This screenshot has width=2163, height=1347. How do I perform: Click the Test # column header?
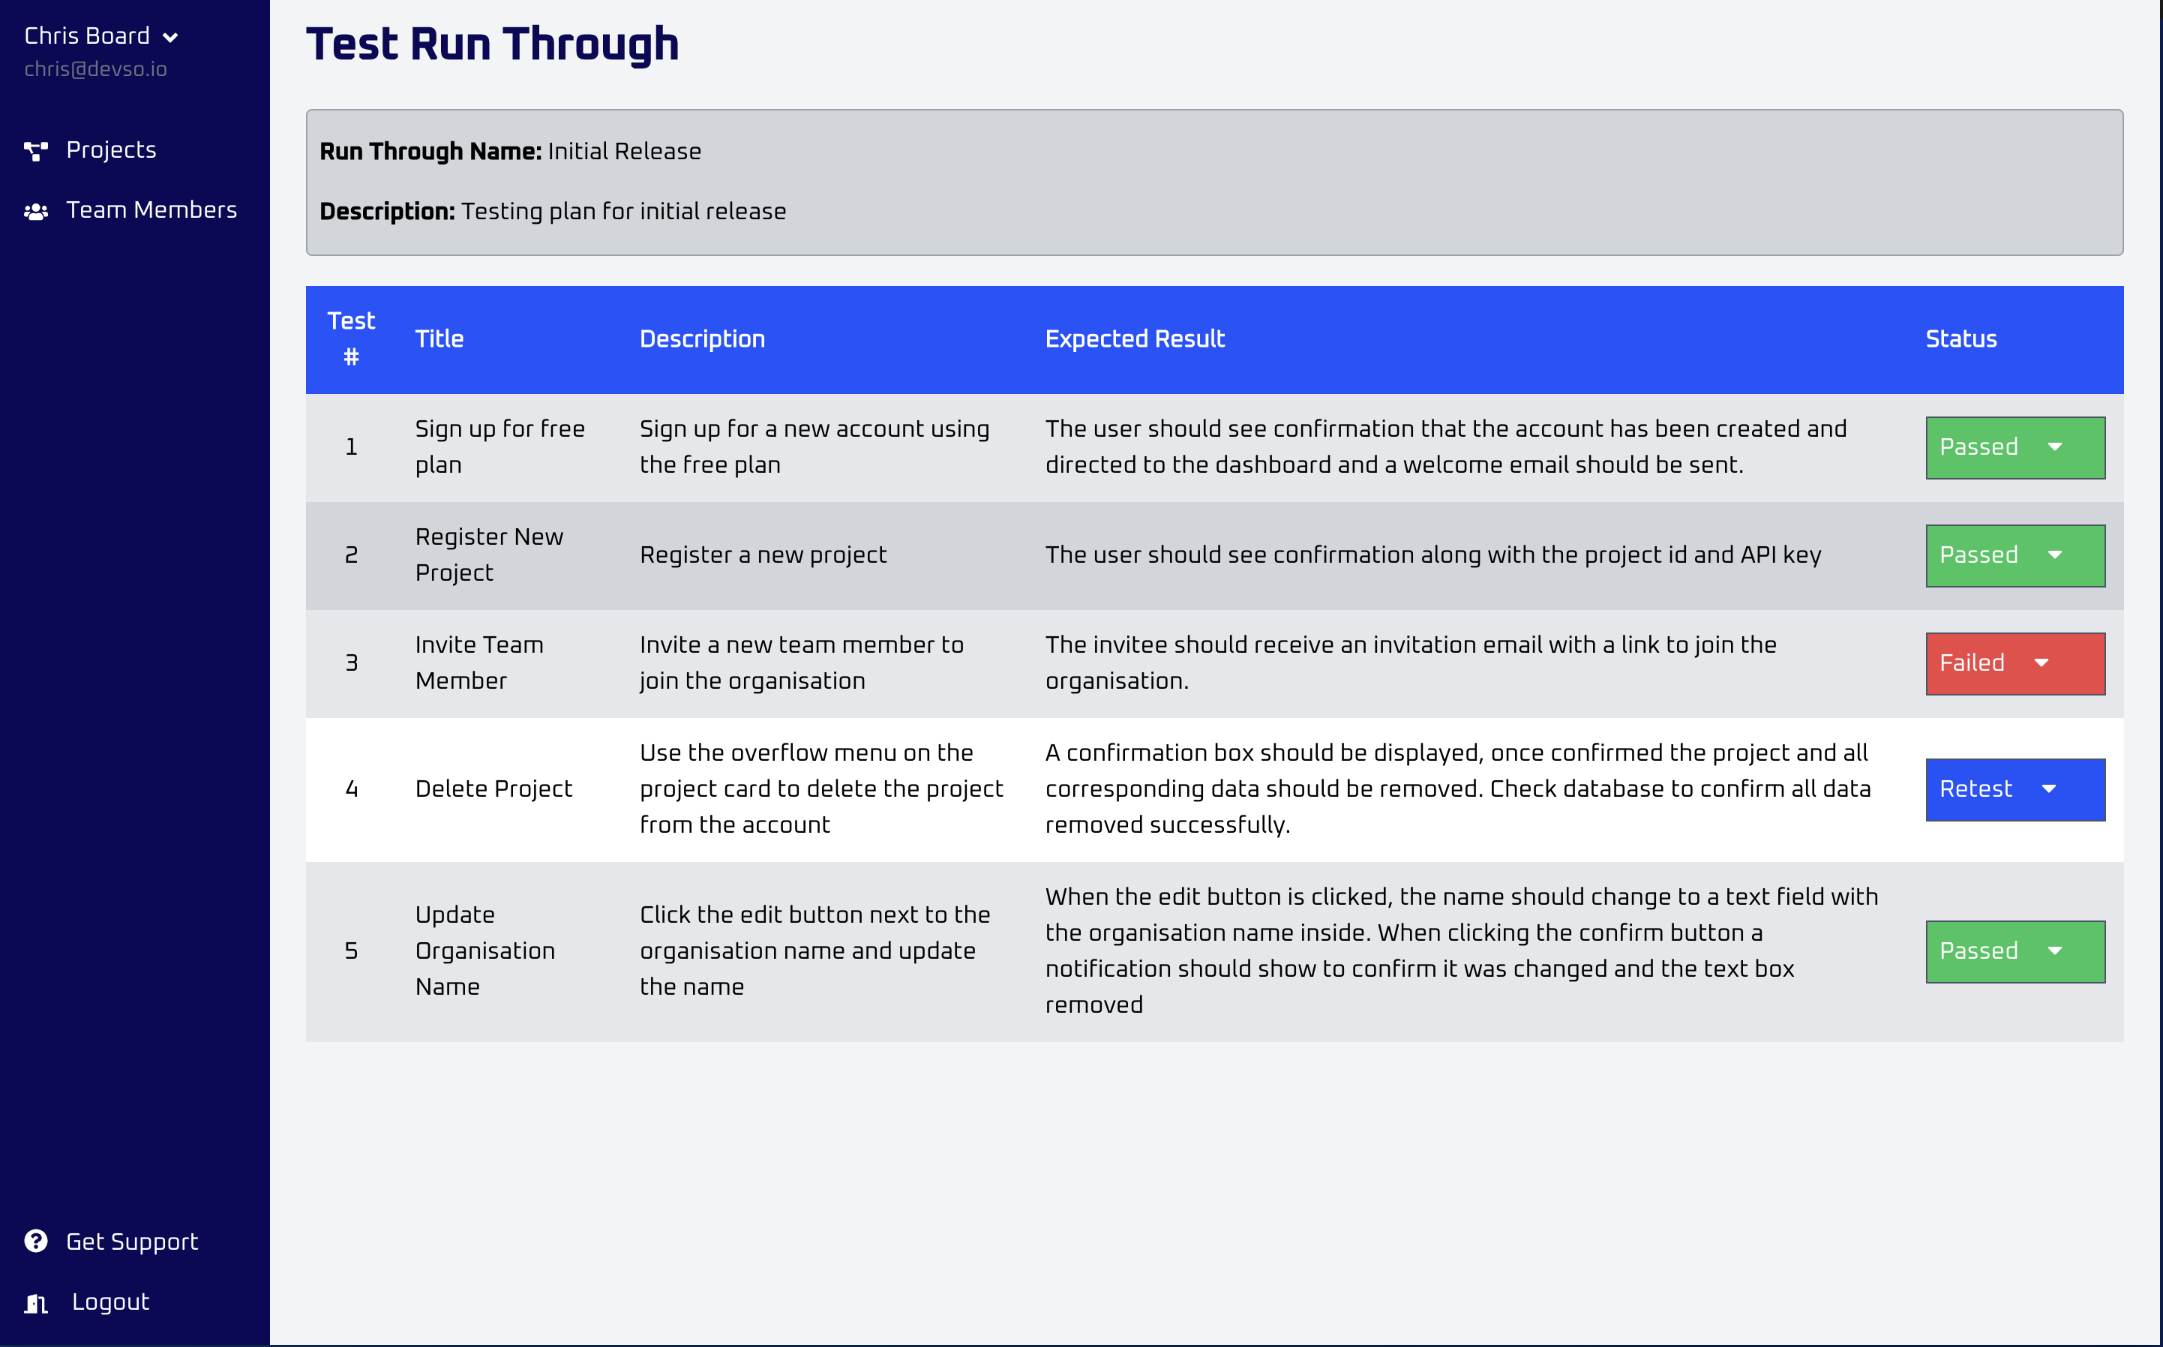coord(351,339)
